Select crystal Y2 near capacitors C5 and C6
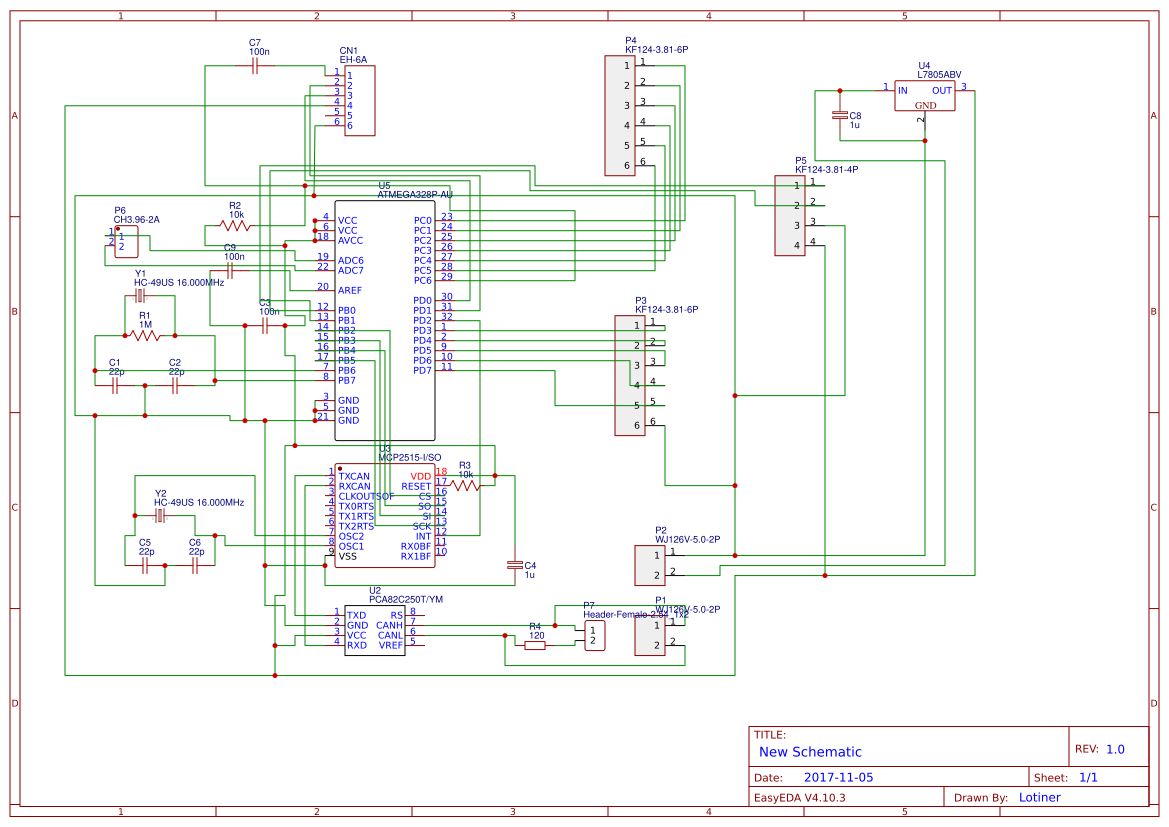Viewport: 1169px width, 827px height. (160, 513)
